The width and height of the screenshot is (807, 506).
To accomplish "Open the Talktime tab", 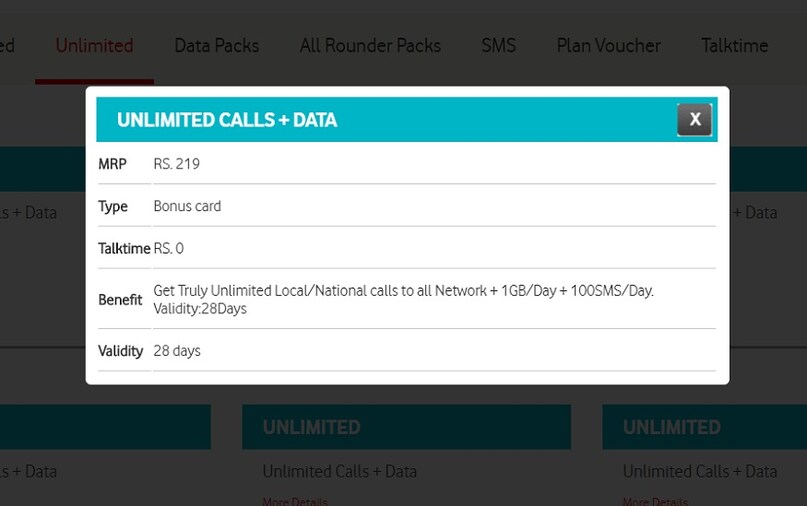I will pyautogui.click(x=734, y=46).
